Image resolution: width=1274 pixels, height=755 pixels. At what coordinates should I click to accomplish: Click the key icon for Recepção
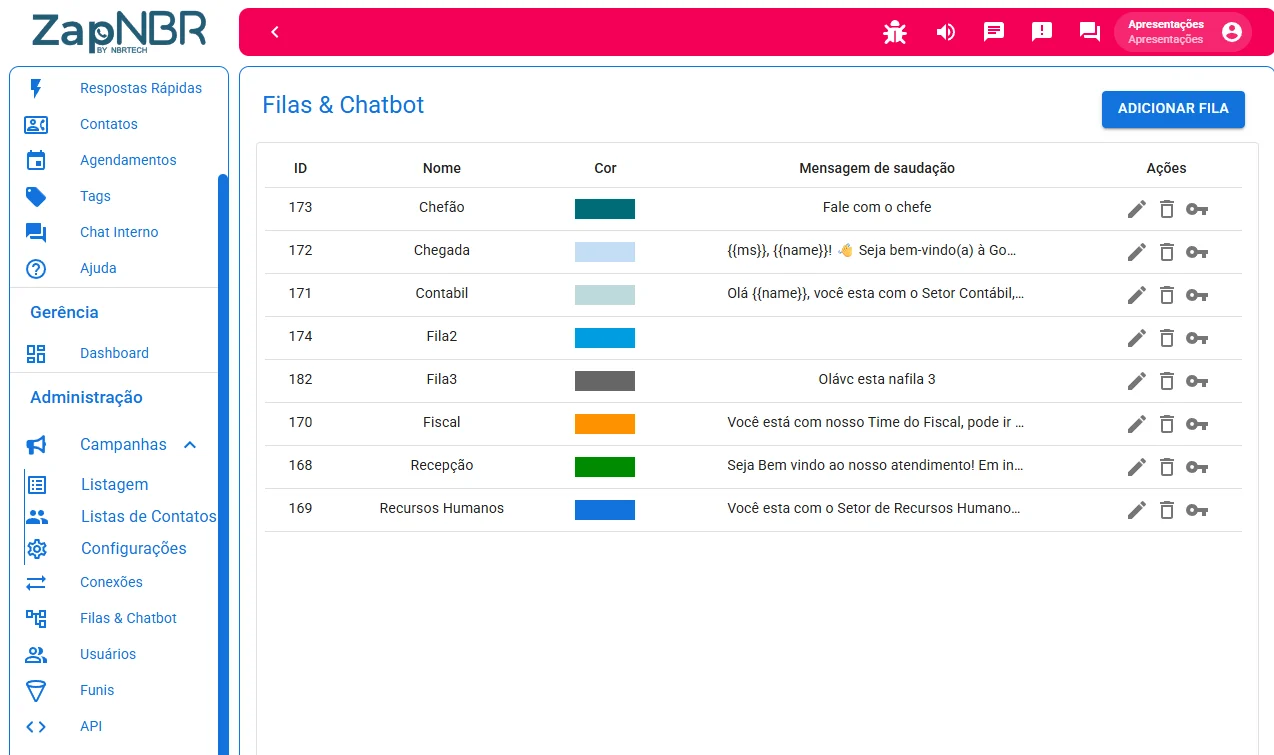(x=1197, y=467)
